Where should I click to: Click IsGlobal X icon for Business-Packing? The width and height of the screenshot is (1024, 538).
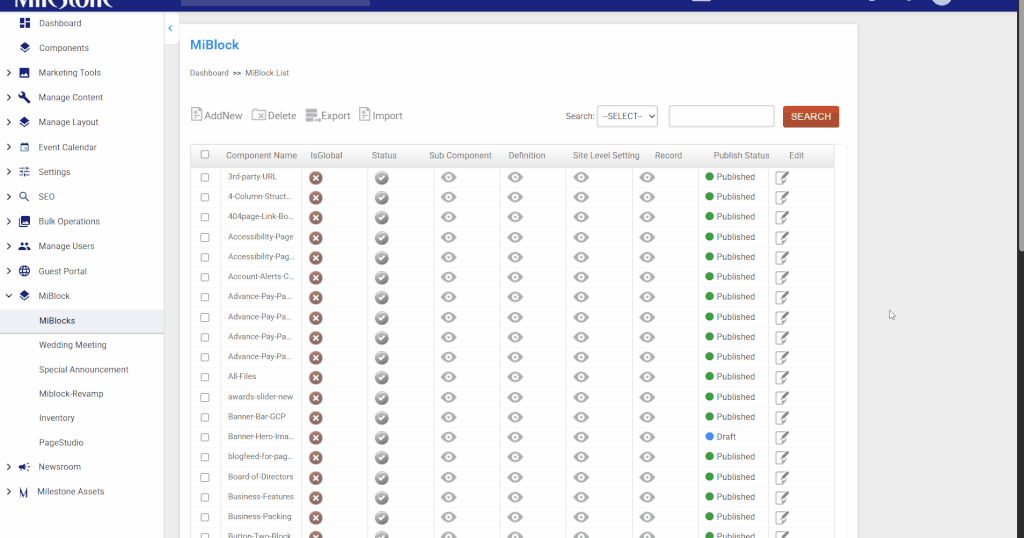tap(315, 518)
